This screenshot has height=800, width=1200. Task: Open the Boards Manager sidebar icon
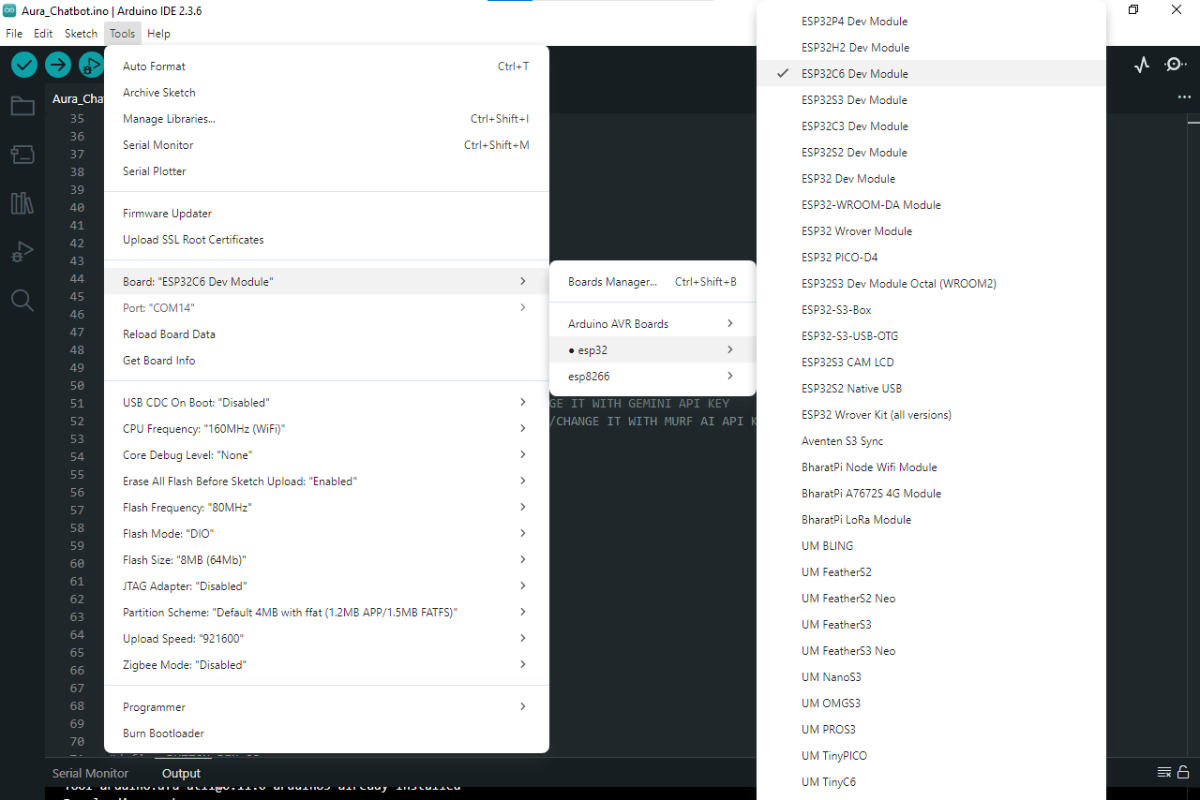point(22,154)
